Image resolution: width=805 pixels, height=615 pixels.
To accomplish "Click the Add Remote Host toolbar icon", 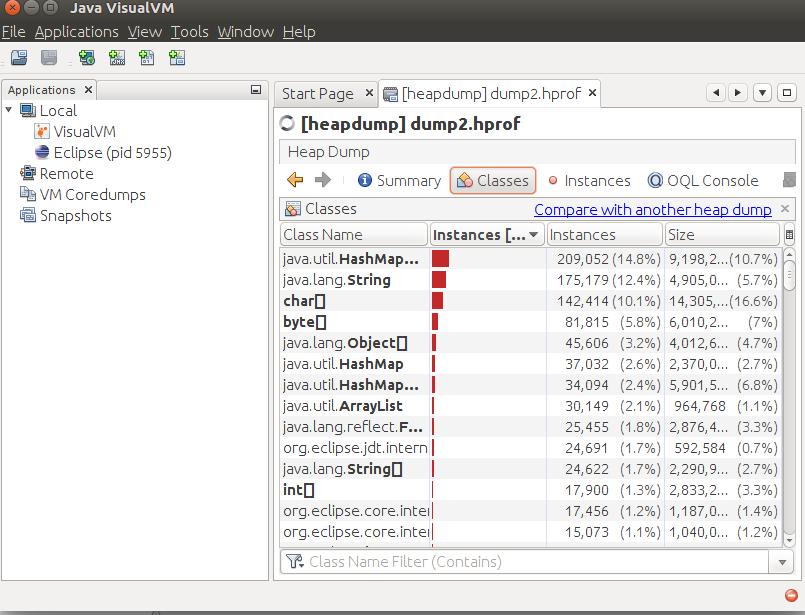I will coord(87,57).
